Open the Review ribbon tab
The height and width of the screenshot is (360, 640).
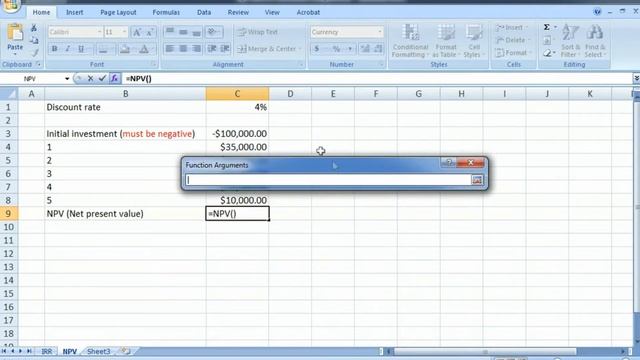pos(238,12)
